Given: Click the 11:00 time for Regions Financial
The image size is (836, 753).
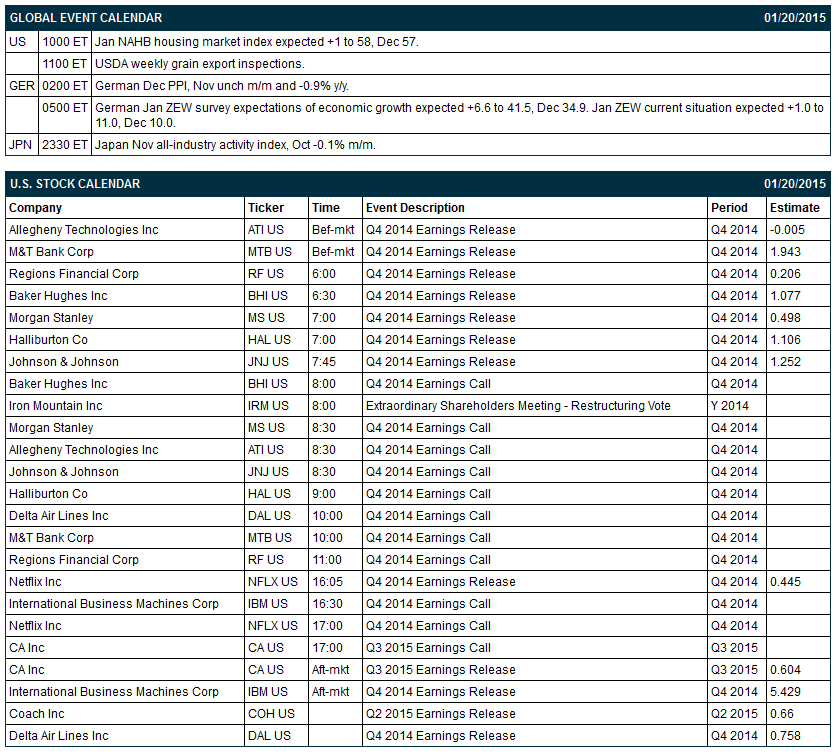Looking at the screenshot, I should click(327, 560).
